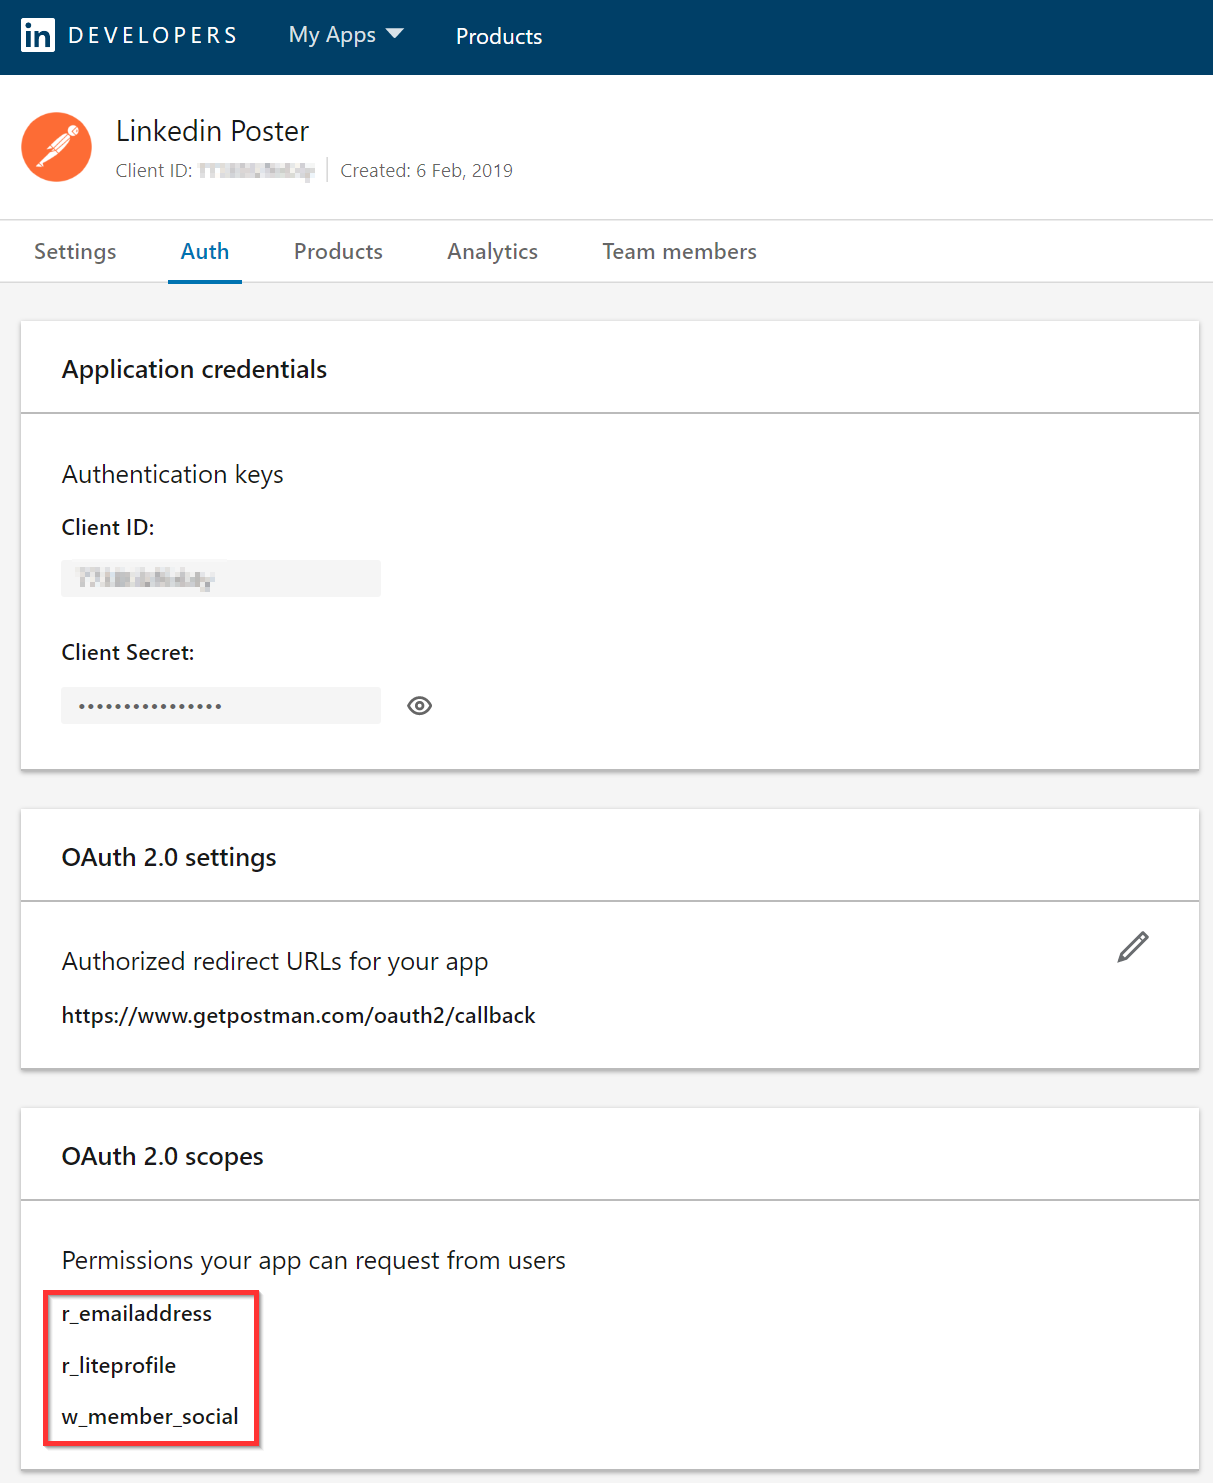Screen dimensions: 1213x1483
Task: Click the Client Secret field
Action: [221, 705]
